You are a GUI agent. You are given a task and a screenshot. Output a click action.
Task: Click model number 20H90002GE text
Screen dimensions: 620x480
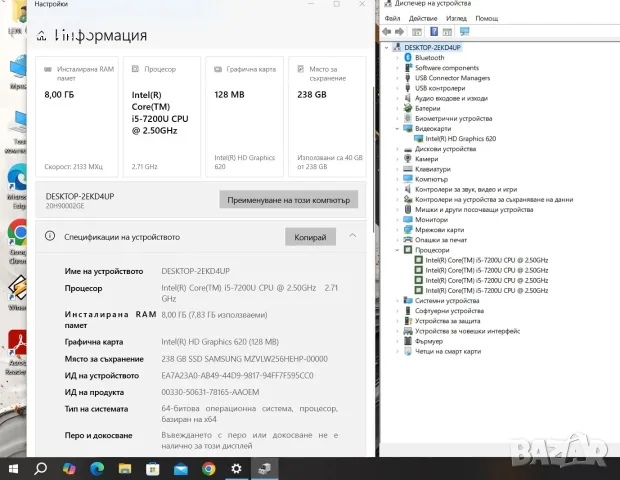click(65, 206)
